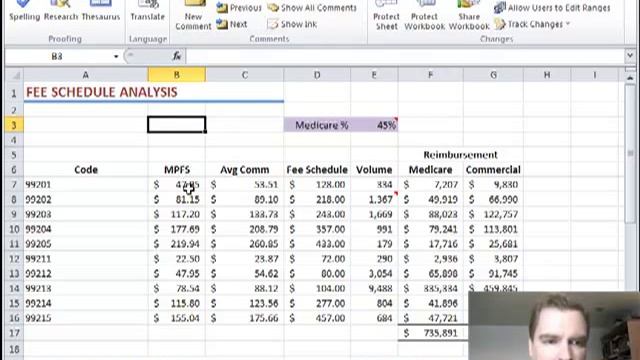
Task: Select the MPFS header cell
Action: click(176, 170)
